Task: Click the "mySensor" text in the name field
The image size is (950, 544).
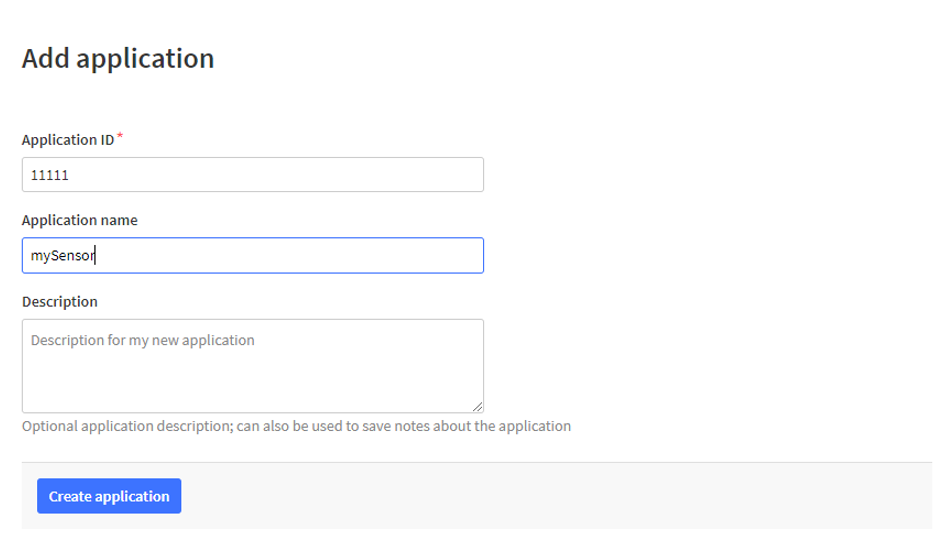Action: [62, 256]
